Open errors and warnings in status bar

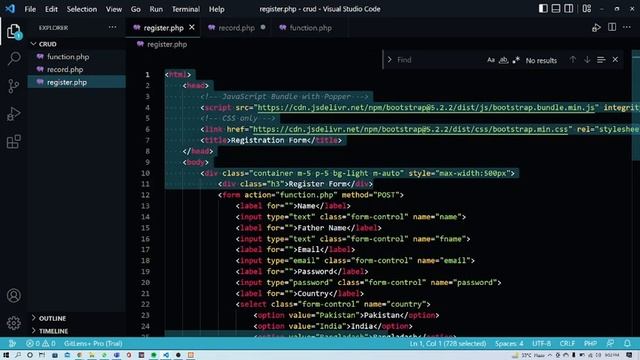click(41, 343)
